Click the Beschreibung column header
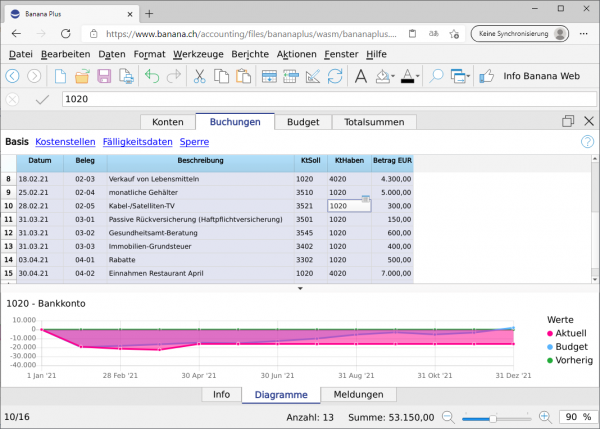This screenshot has width=600, height=429. pyautogui.click(x=201, y=161)
